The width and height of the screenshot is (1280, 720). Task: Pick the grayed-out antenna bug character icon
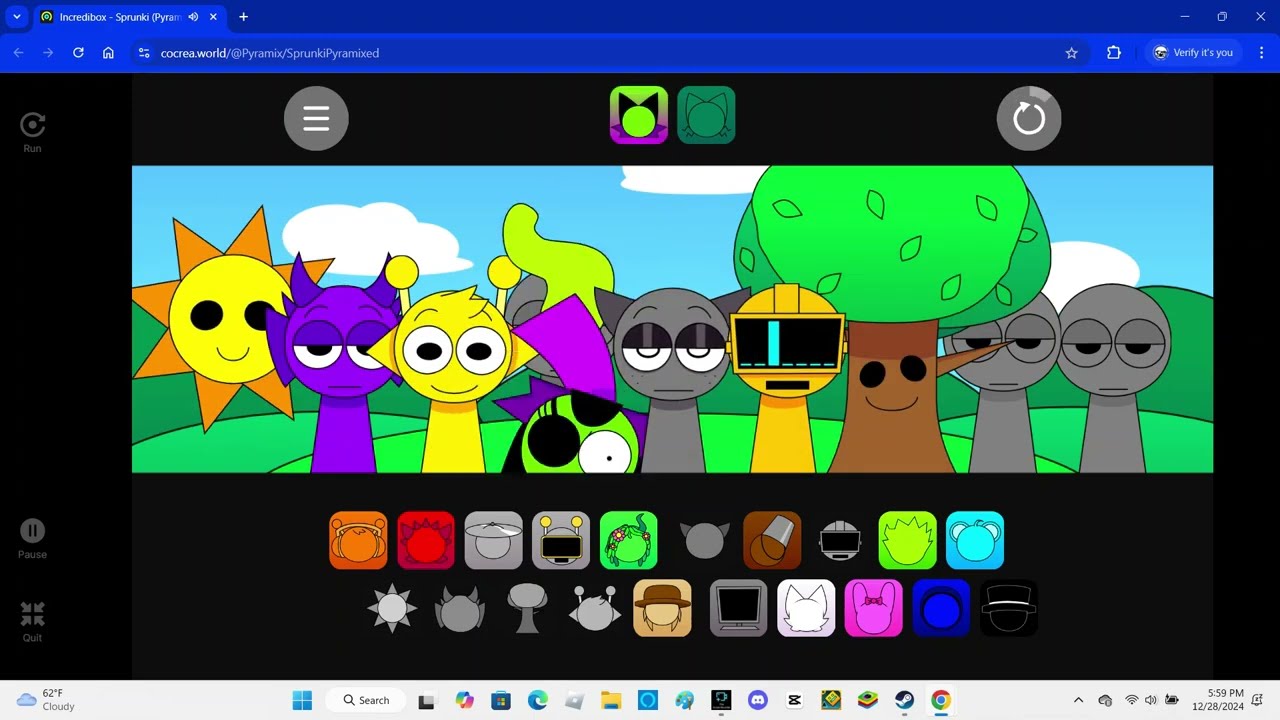[x=595, y=608]
